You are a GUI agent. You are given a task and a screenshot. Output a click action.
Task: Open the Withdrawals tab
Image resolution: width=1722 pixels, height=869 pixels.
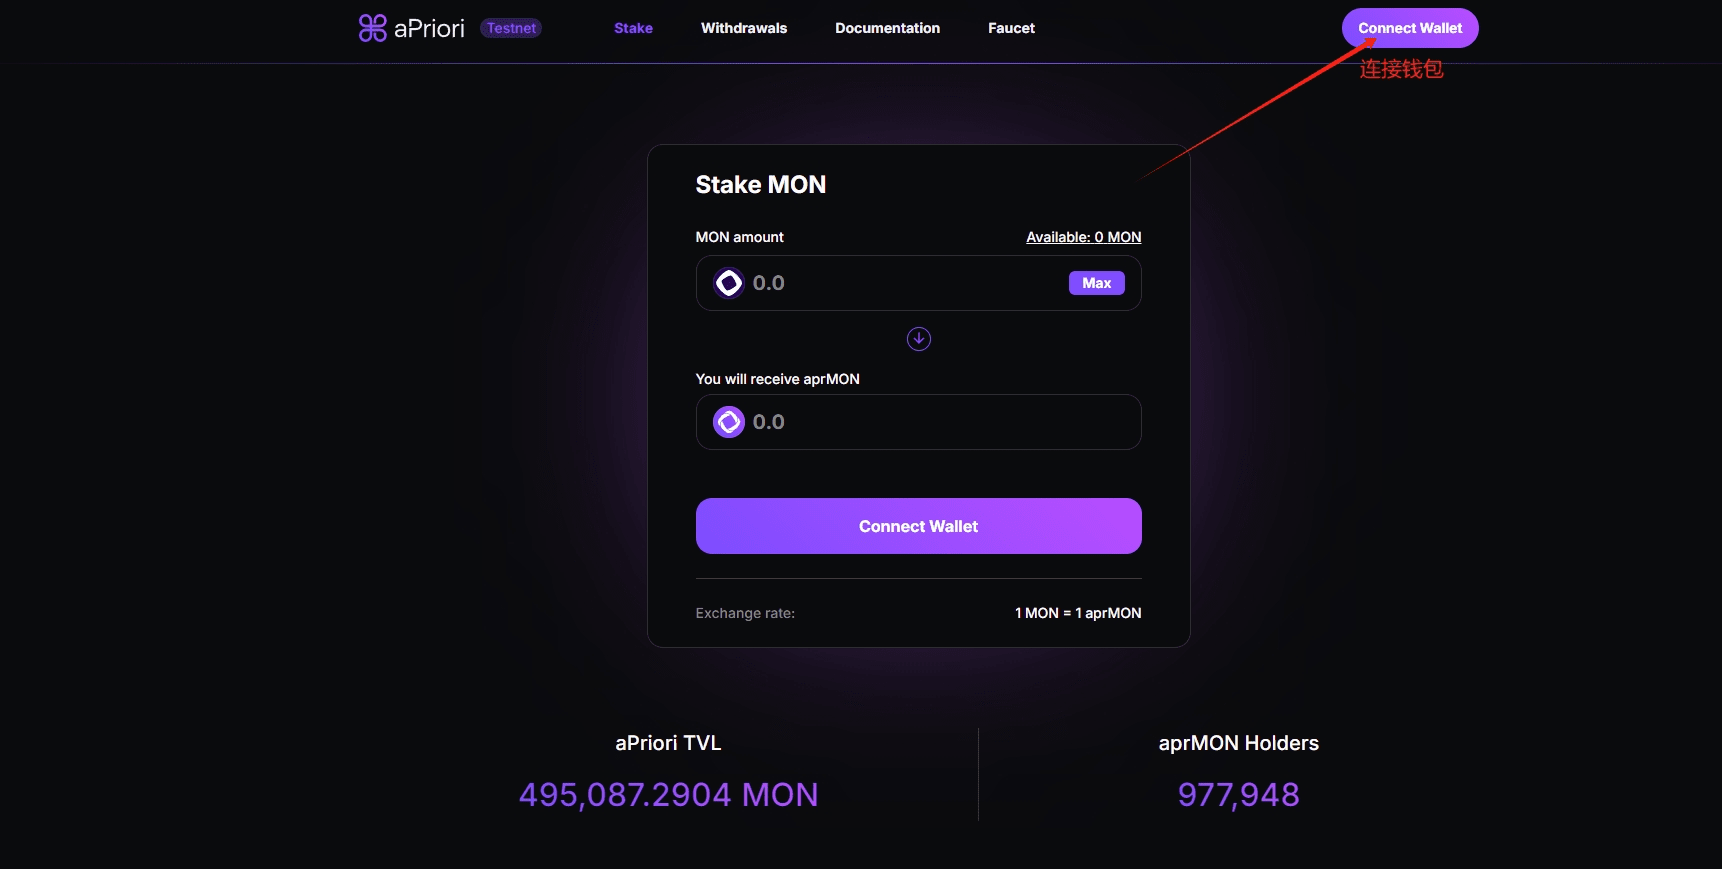[744, 28]
